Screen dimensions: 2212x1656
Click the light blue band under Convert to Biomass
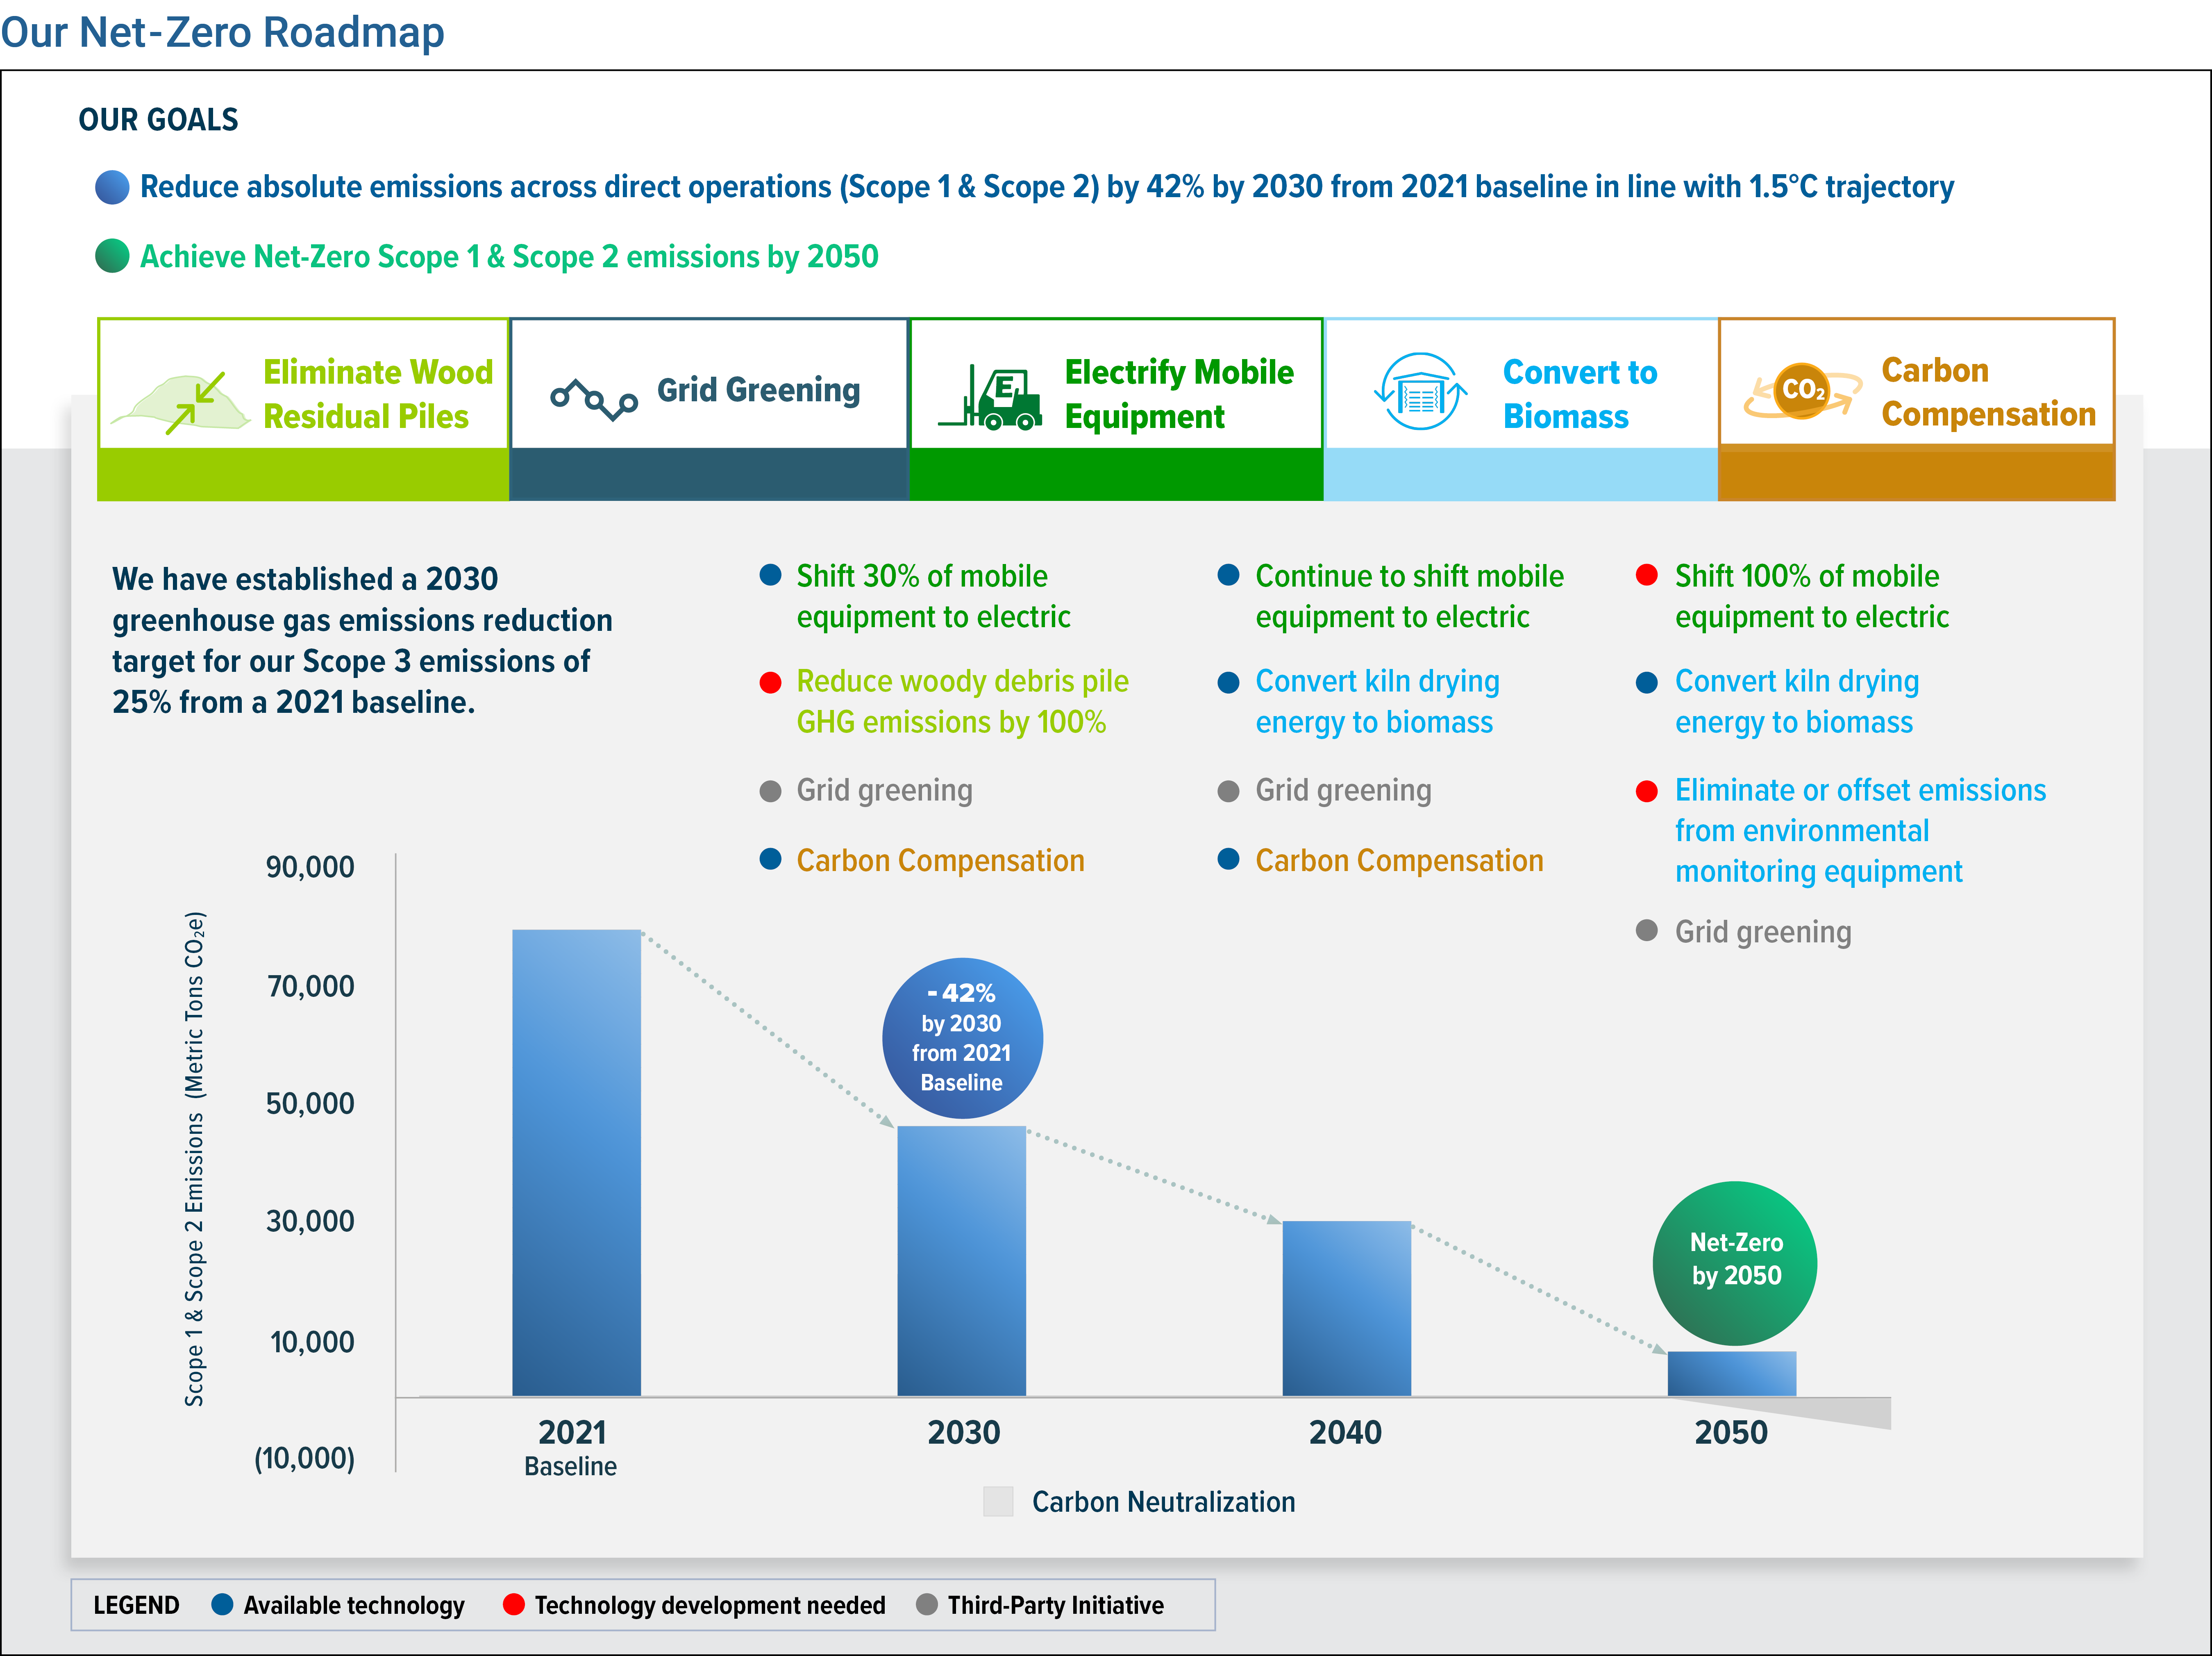(x=1521, y=474)
